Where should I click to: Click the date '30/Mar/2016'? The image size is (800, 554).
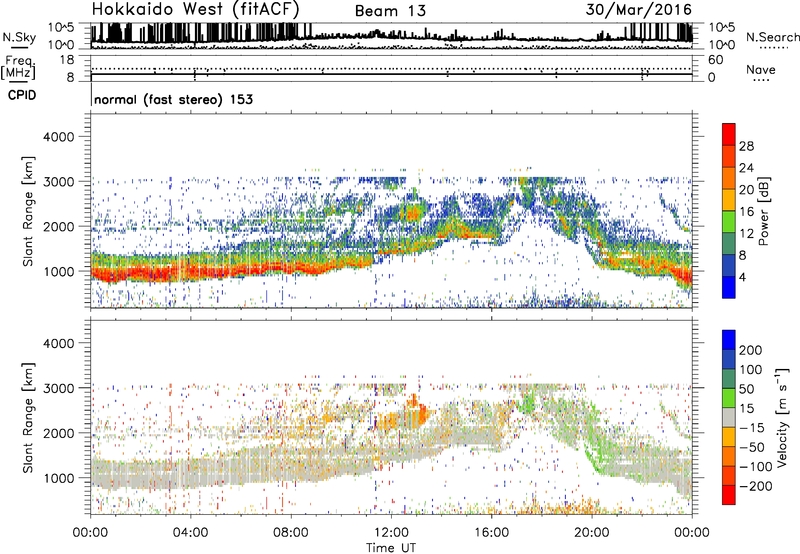638,9
